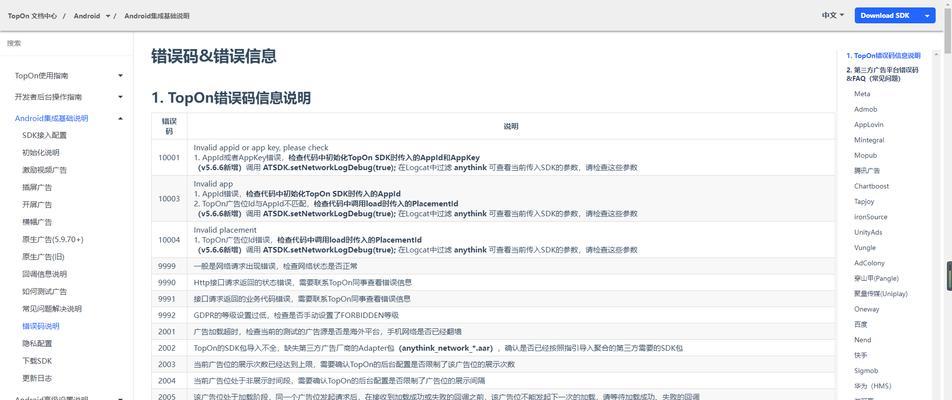The height and width of the screenshot is (400, 952).
Task: Go to TopOn 文档中心 breadcrumb
Action: (33, 16)
